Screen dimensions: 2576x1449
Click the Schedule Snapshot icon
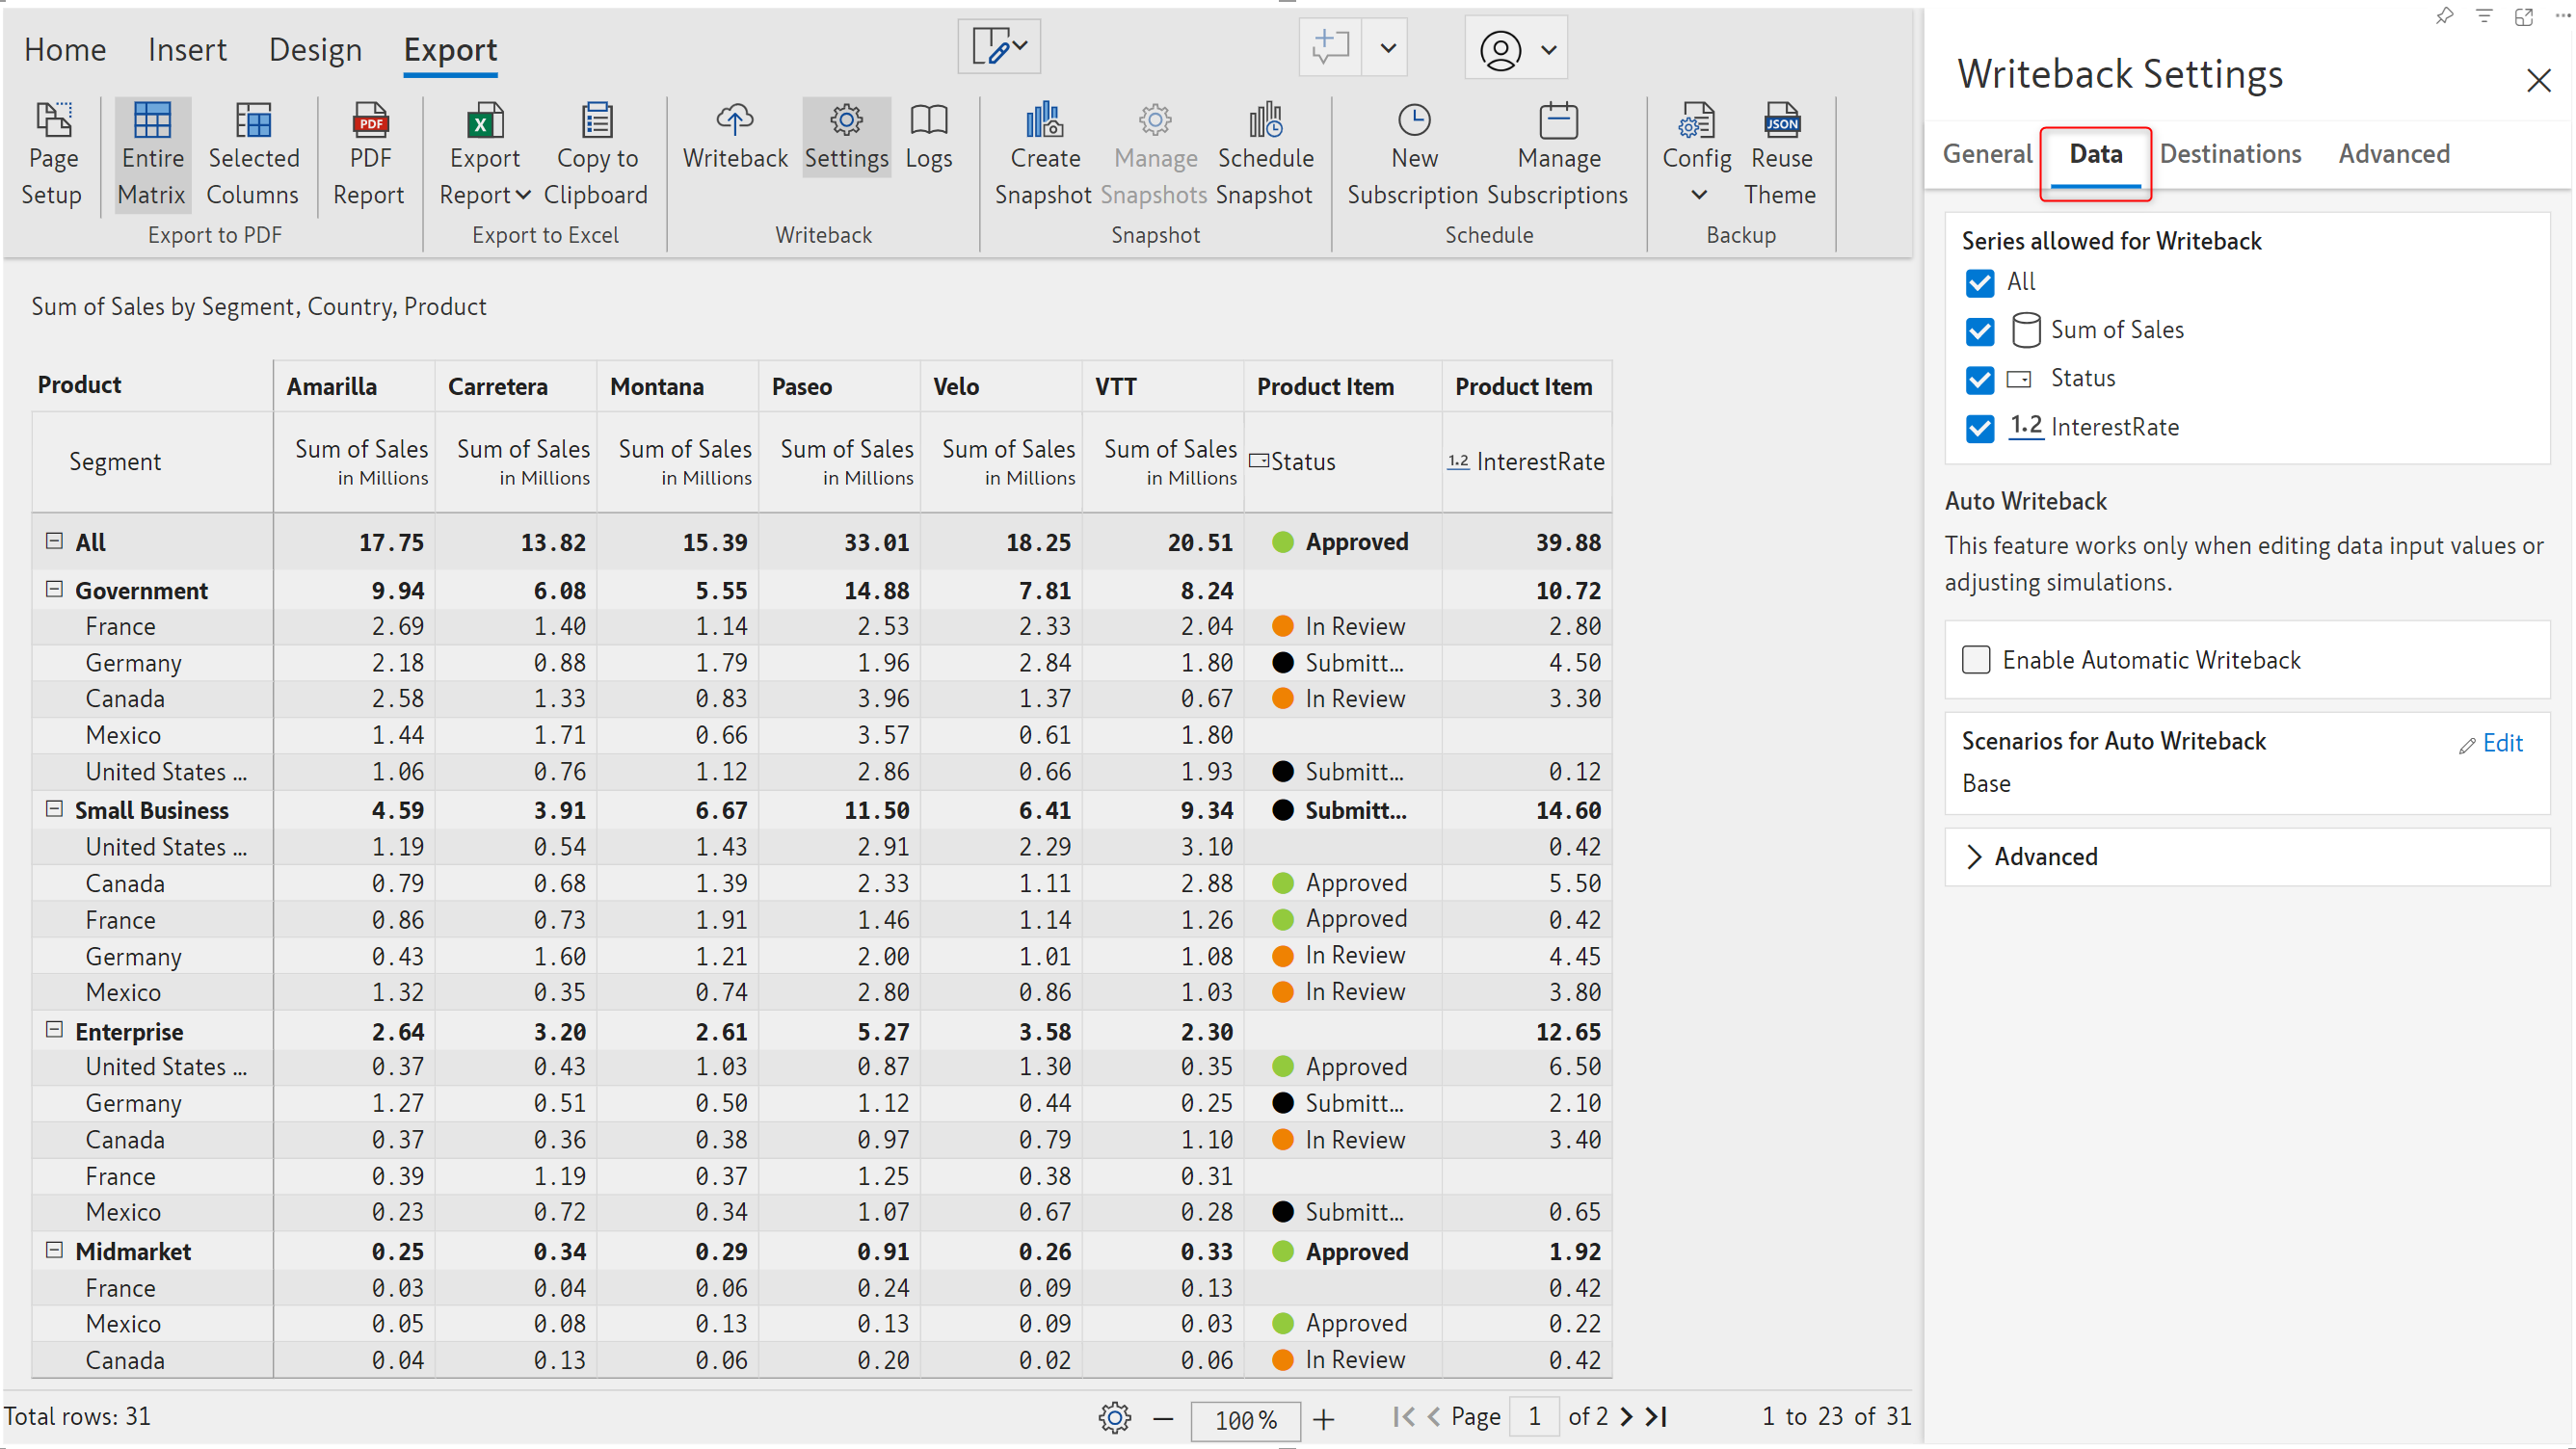pos(1265,121)
